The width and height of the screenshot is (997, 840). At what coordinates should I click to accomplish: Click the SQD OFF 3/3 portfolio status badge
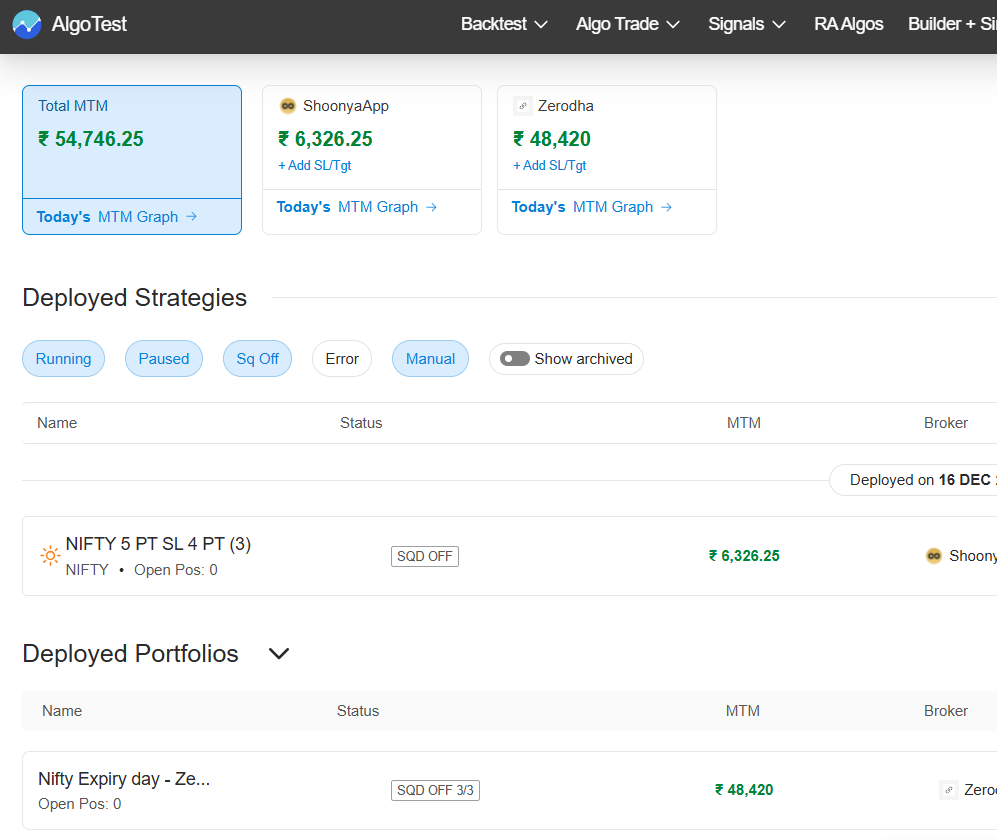(x=435, y=790)
